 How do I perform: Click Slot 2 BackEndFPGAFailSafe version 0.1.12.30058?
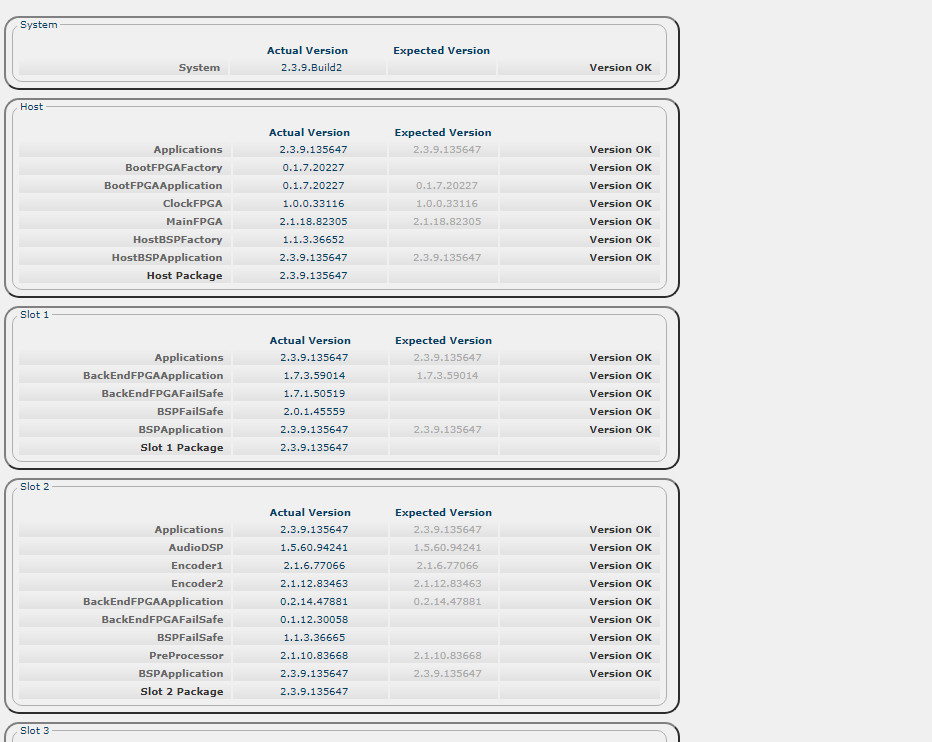[x=314, y=620]
